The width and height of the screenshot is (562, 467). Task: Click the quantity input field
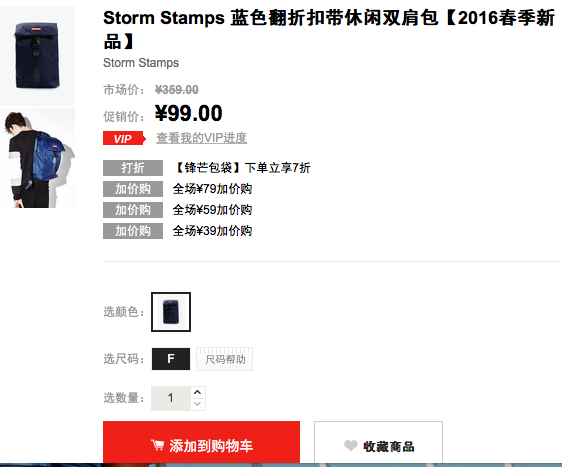tap(171, 398)
